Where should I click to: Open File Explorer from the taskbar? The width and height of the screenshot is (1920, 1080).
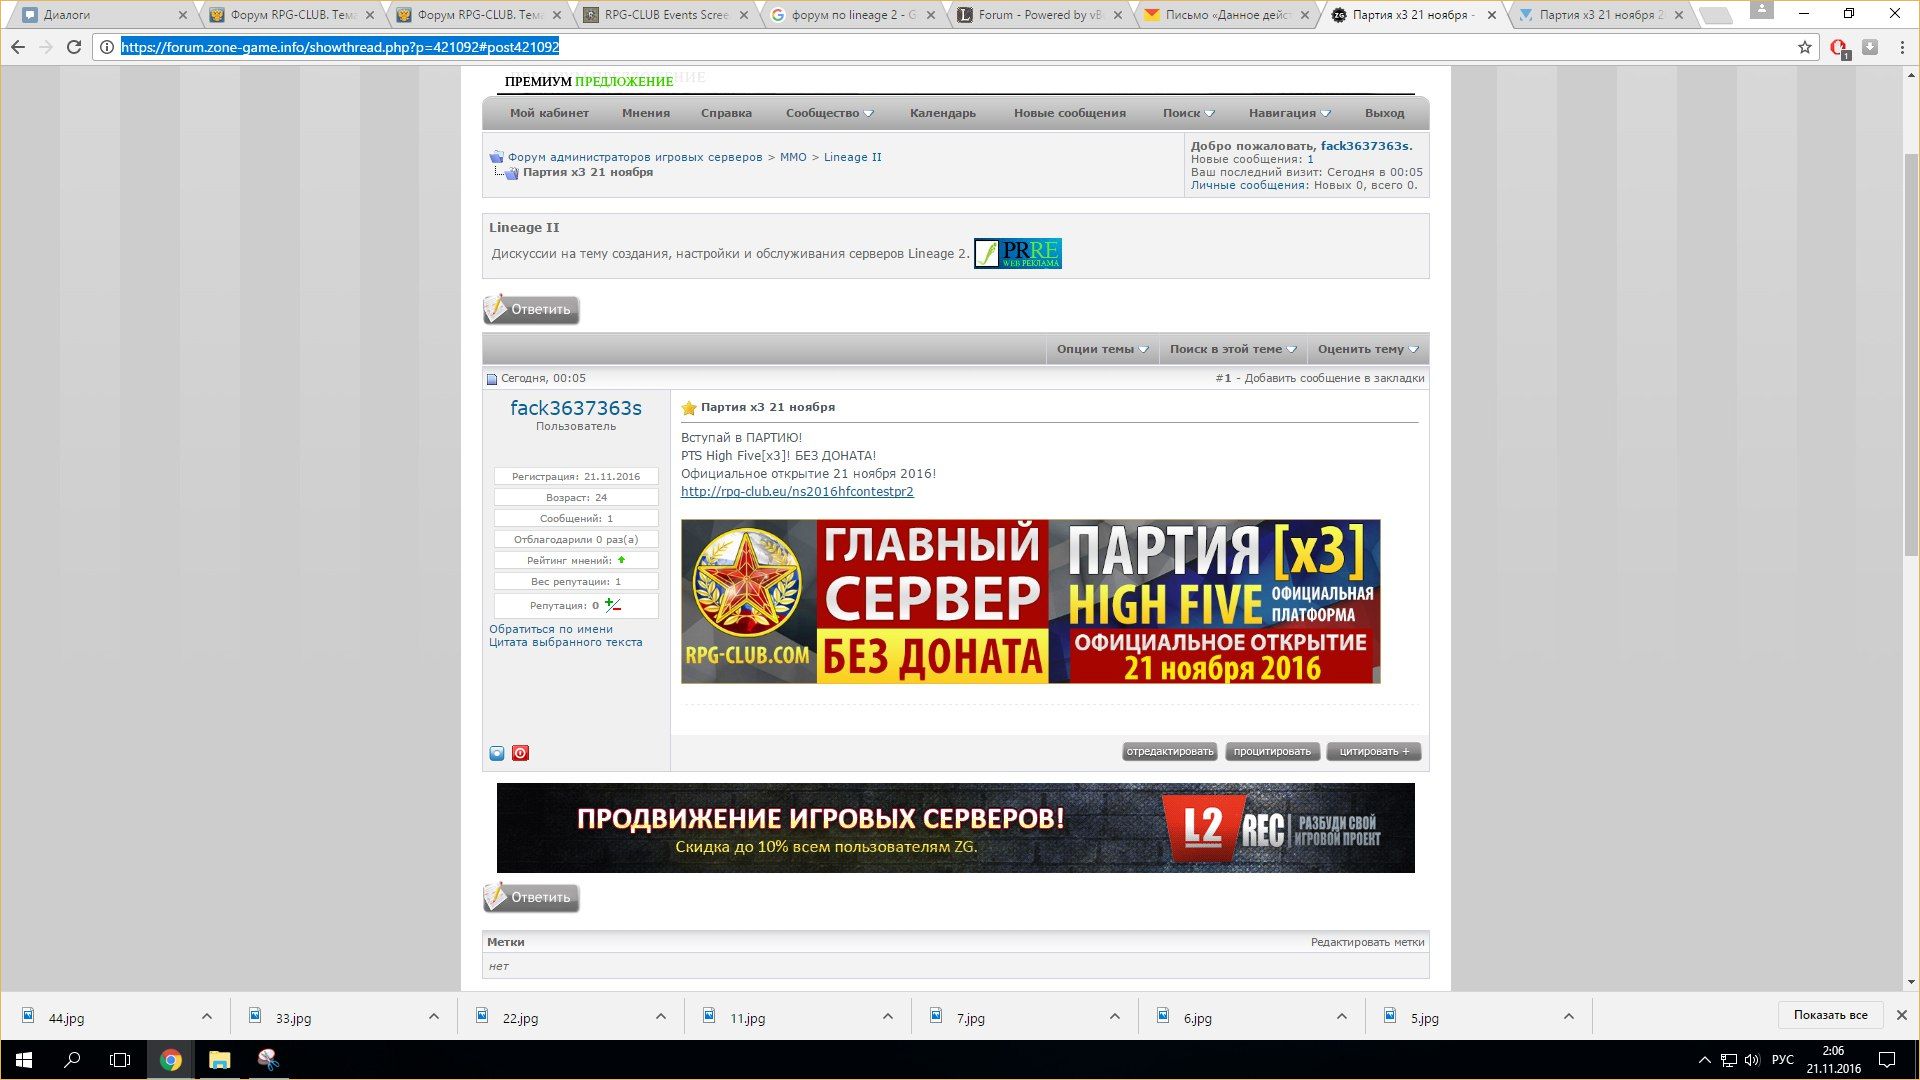(219, 1060)
